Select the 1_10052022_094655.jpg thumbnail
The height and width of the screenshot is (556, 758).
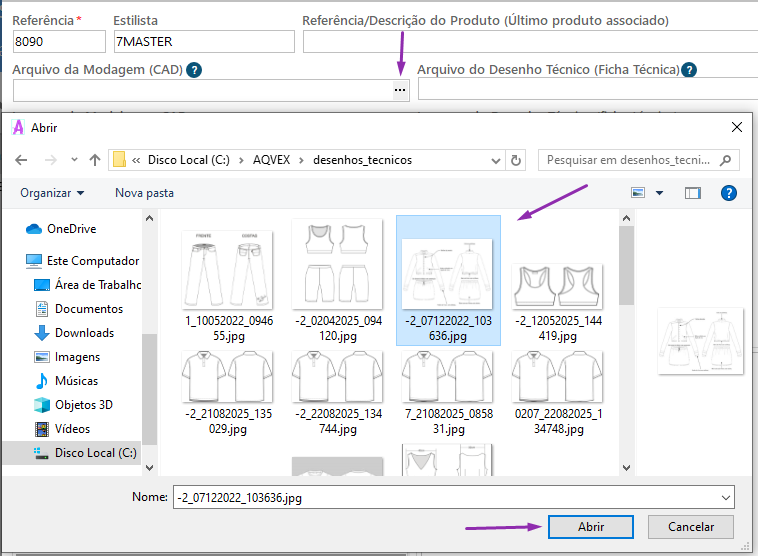[x=227, y=282]
